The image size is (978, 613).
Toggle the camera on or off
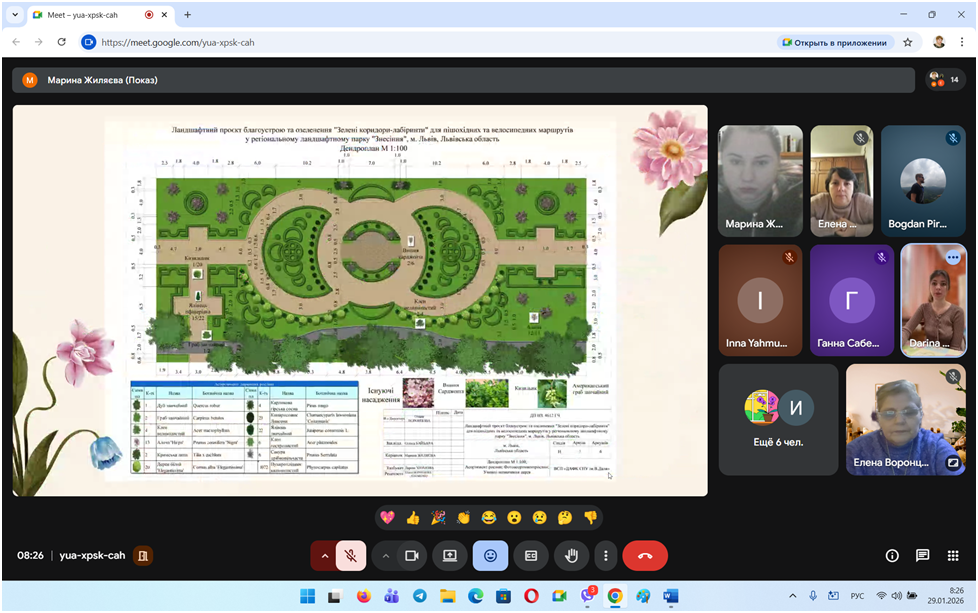coord(410,555)
